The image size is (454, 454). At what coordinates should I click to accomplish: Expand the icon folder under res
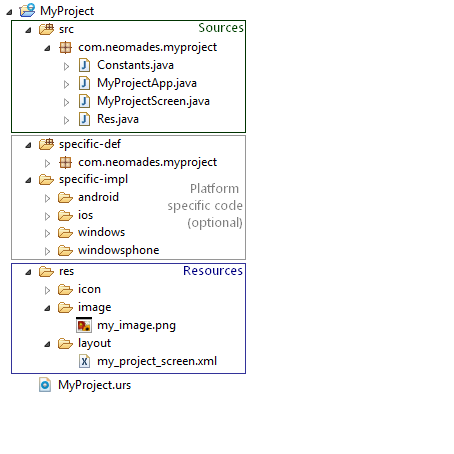click(47, 290)
